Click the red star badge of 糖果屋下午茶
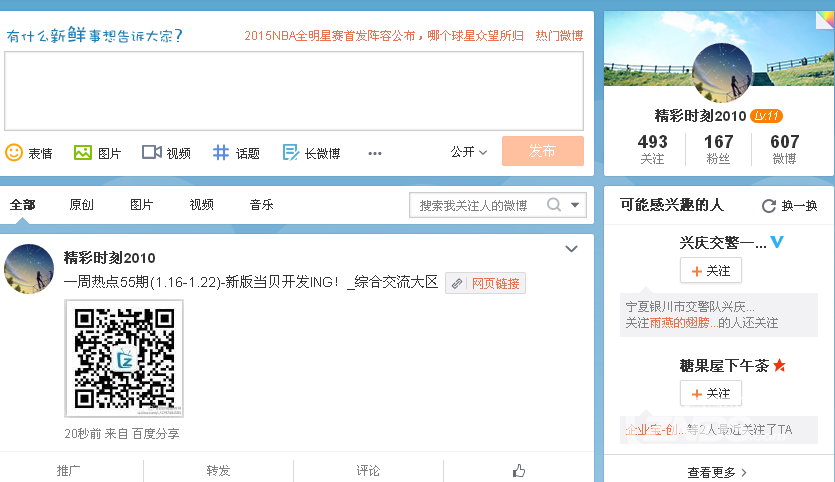The height and width of the screenshot is (482, 835). [780, 365]
